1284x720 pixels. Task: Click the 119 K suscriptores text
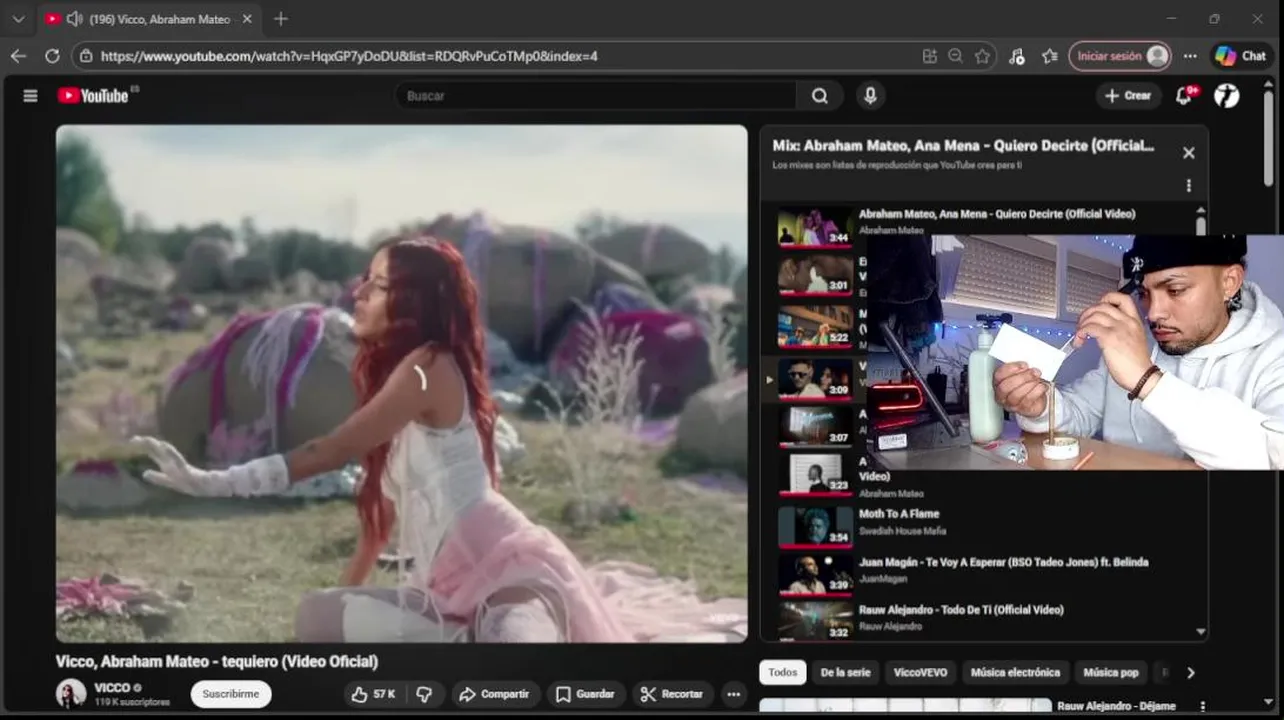[x=132, y=703]
